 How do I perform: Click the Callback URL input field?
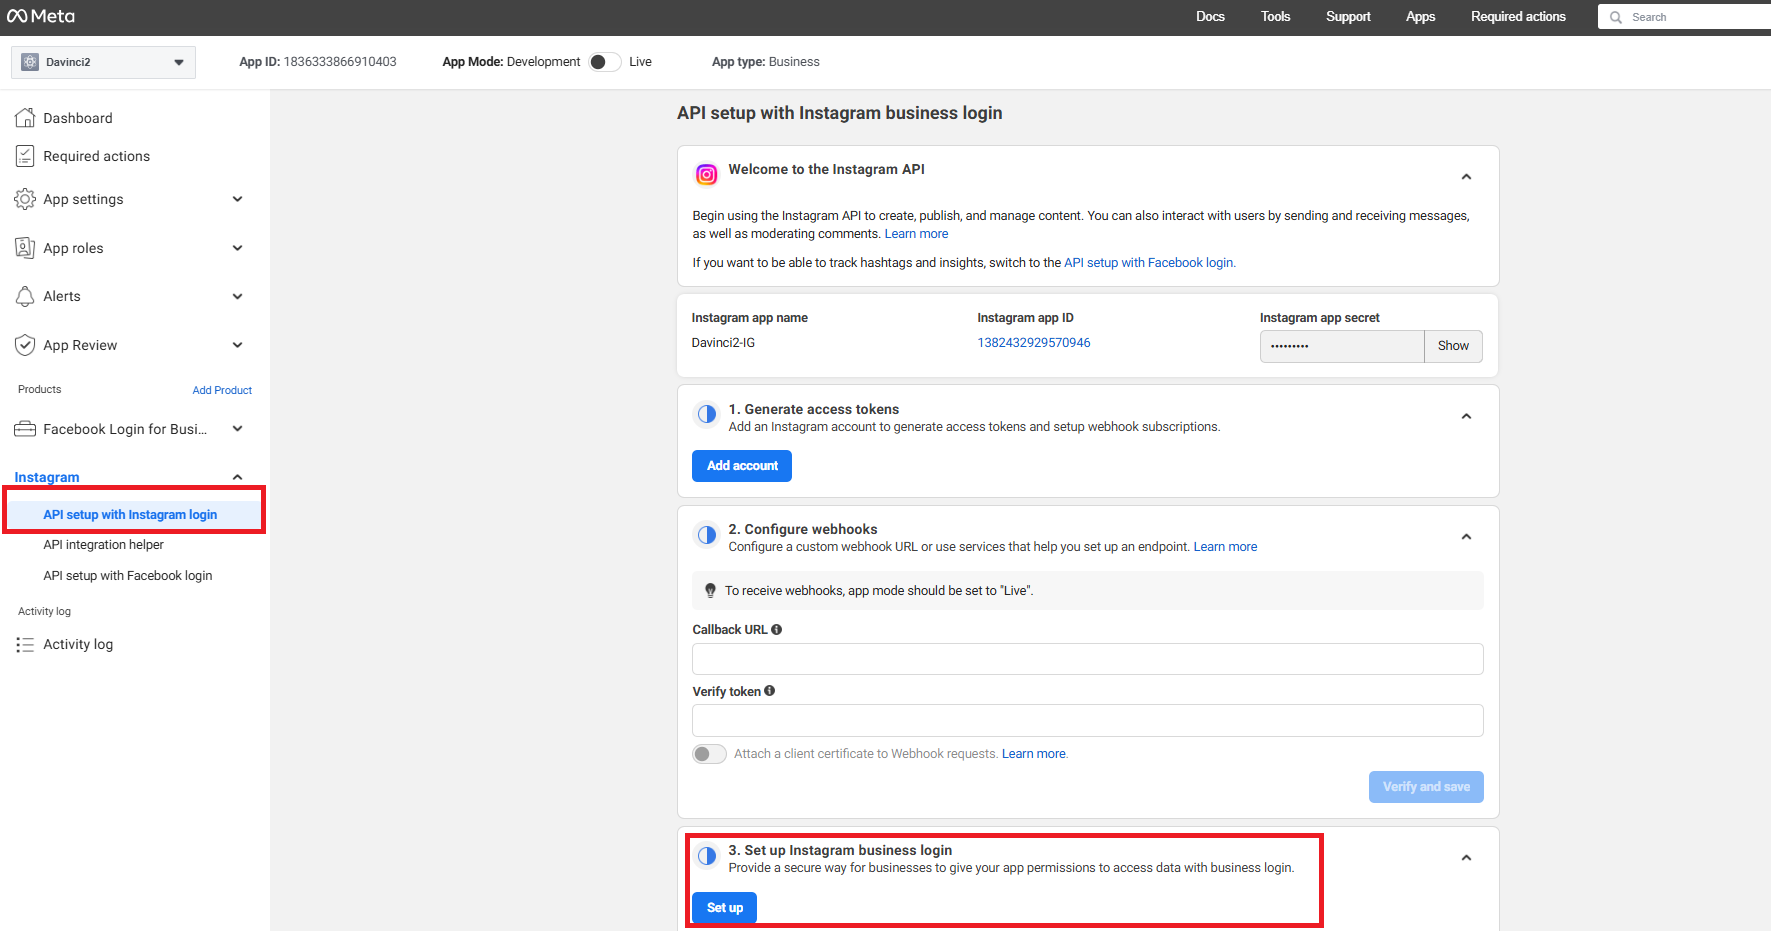1087,659
